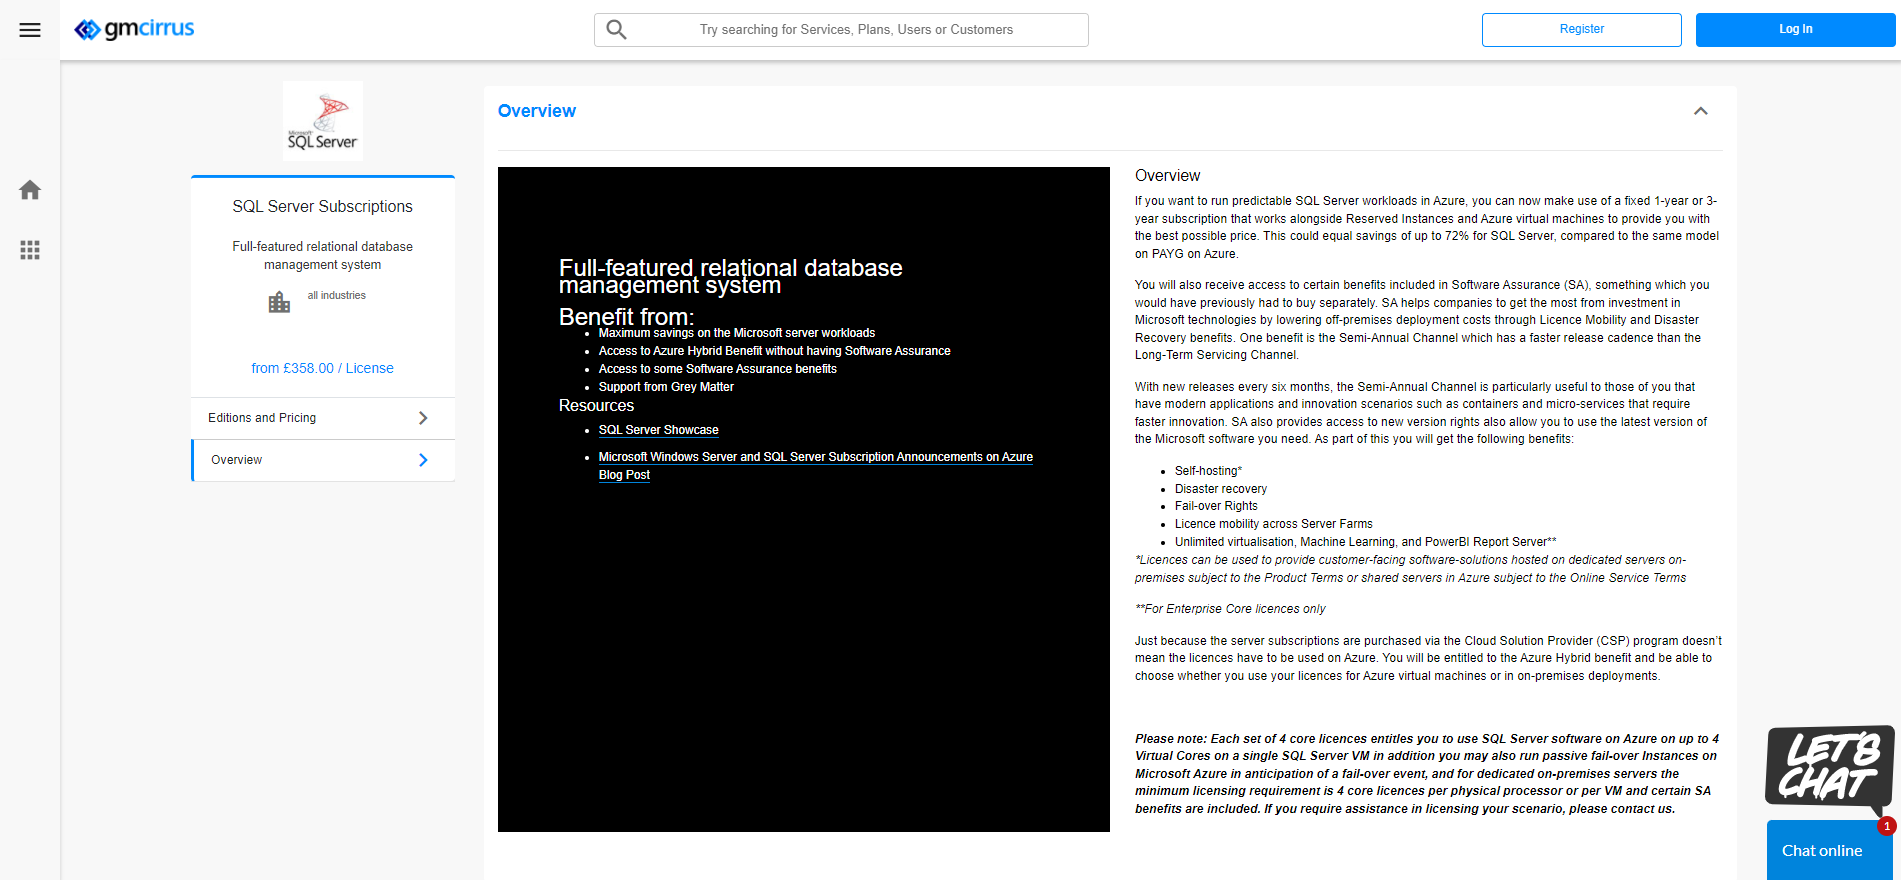
Task: Collapse the Overview section chevron
Action: pos(1701,111)
